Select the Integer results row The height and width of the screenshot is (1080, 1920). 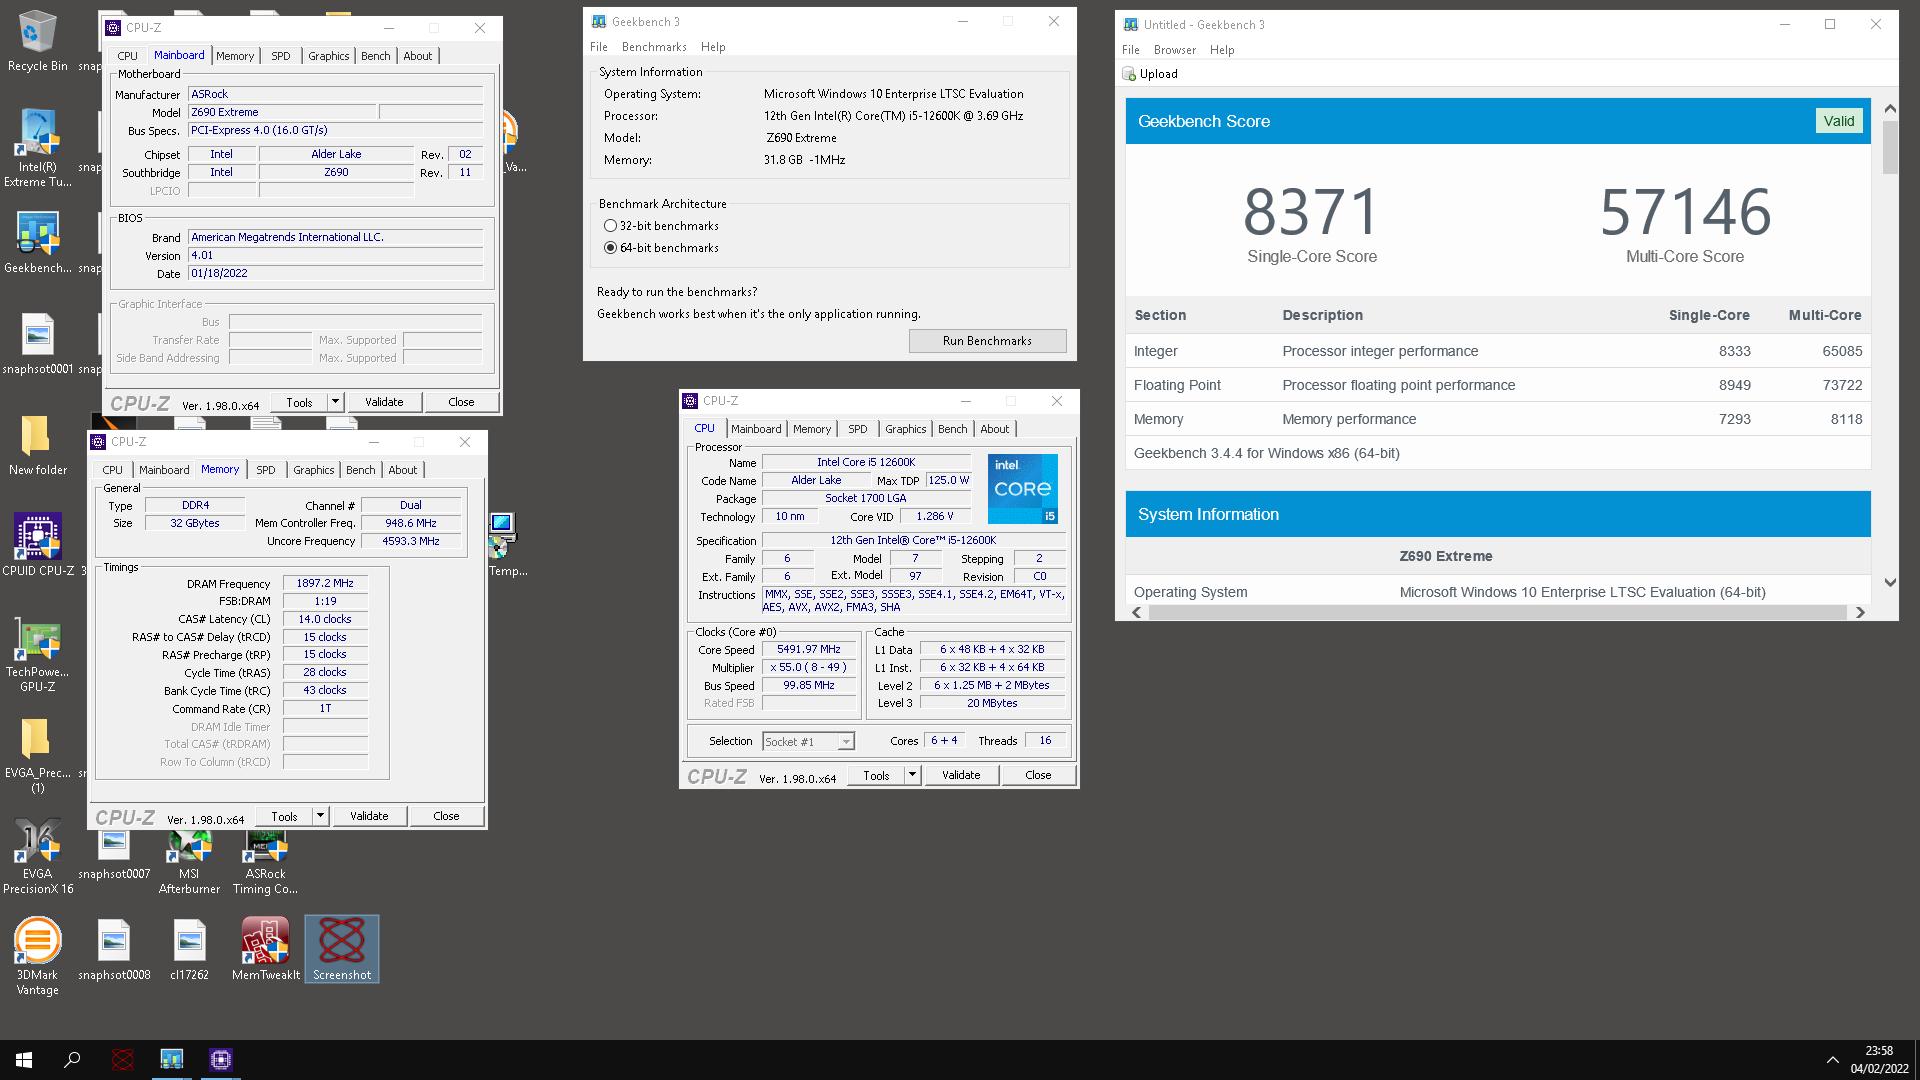pos(1497,351)
